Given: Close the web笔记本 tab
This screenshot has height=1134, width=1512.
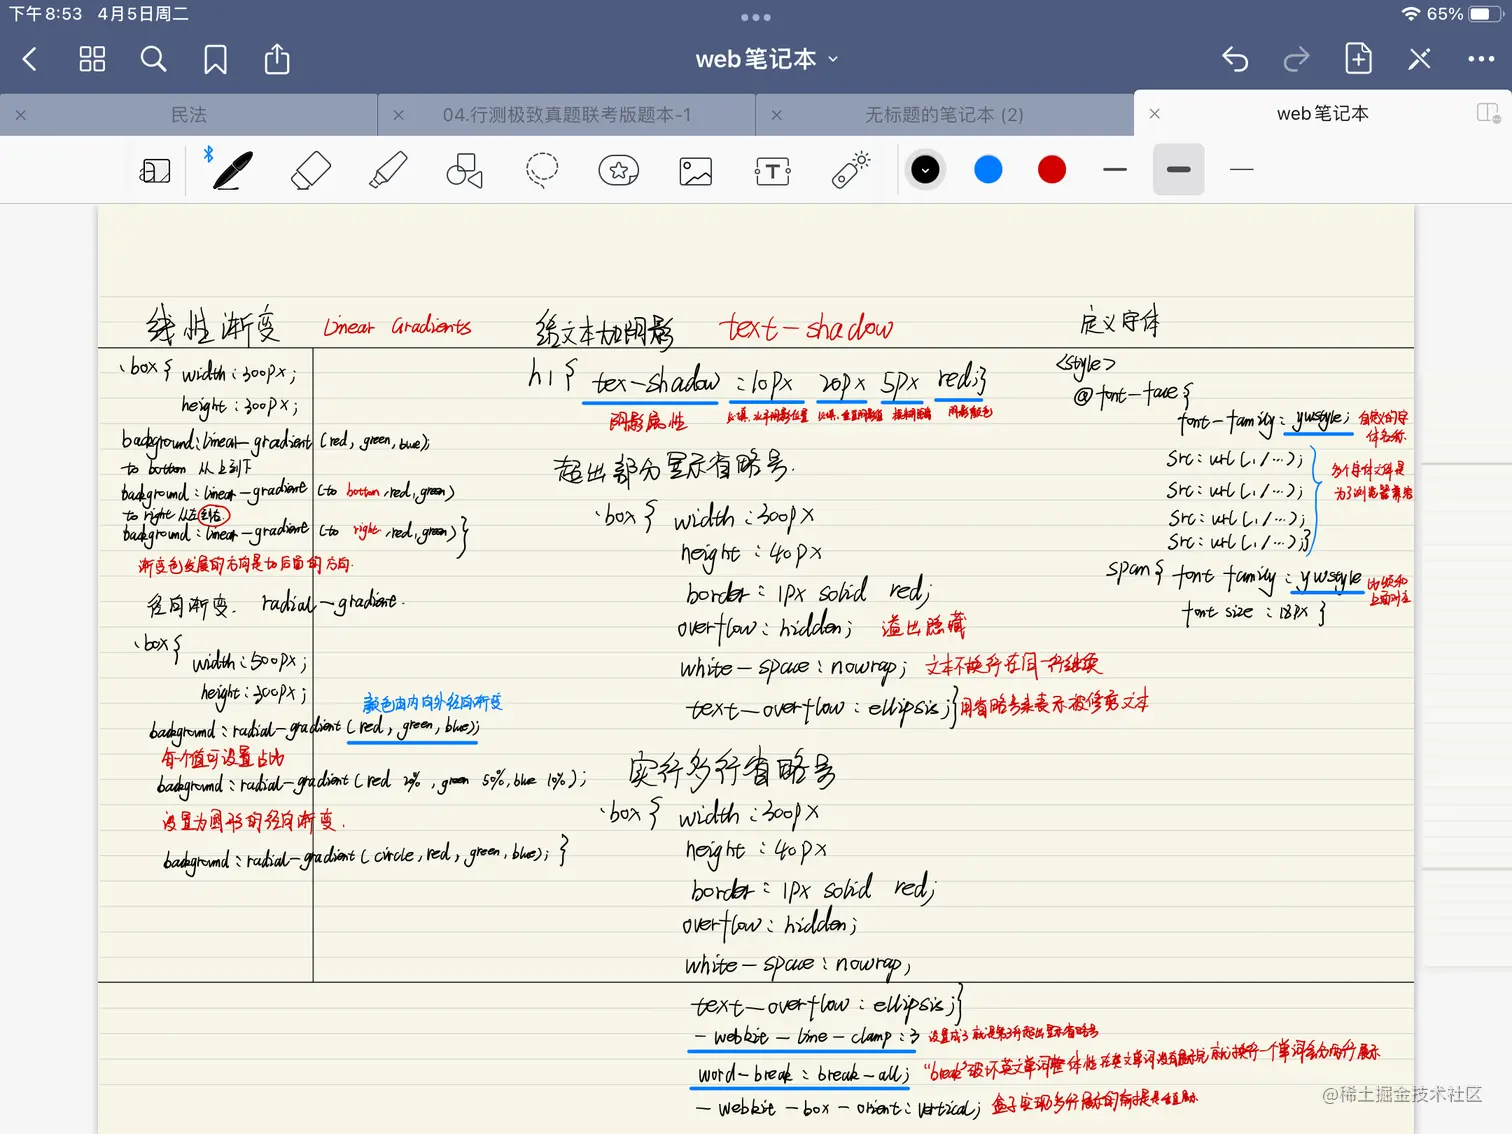Looking at the screenshot, I should tap(1155, 114).
